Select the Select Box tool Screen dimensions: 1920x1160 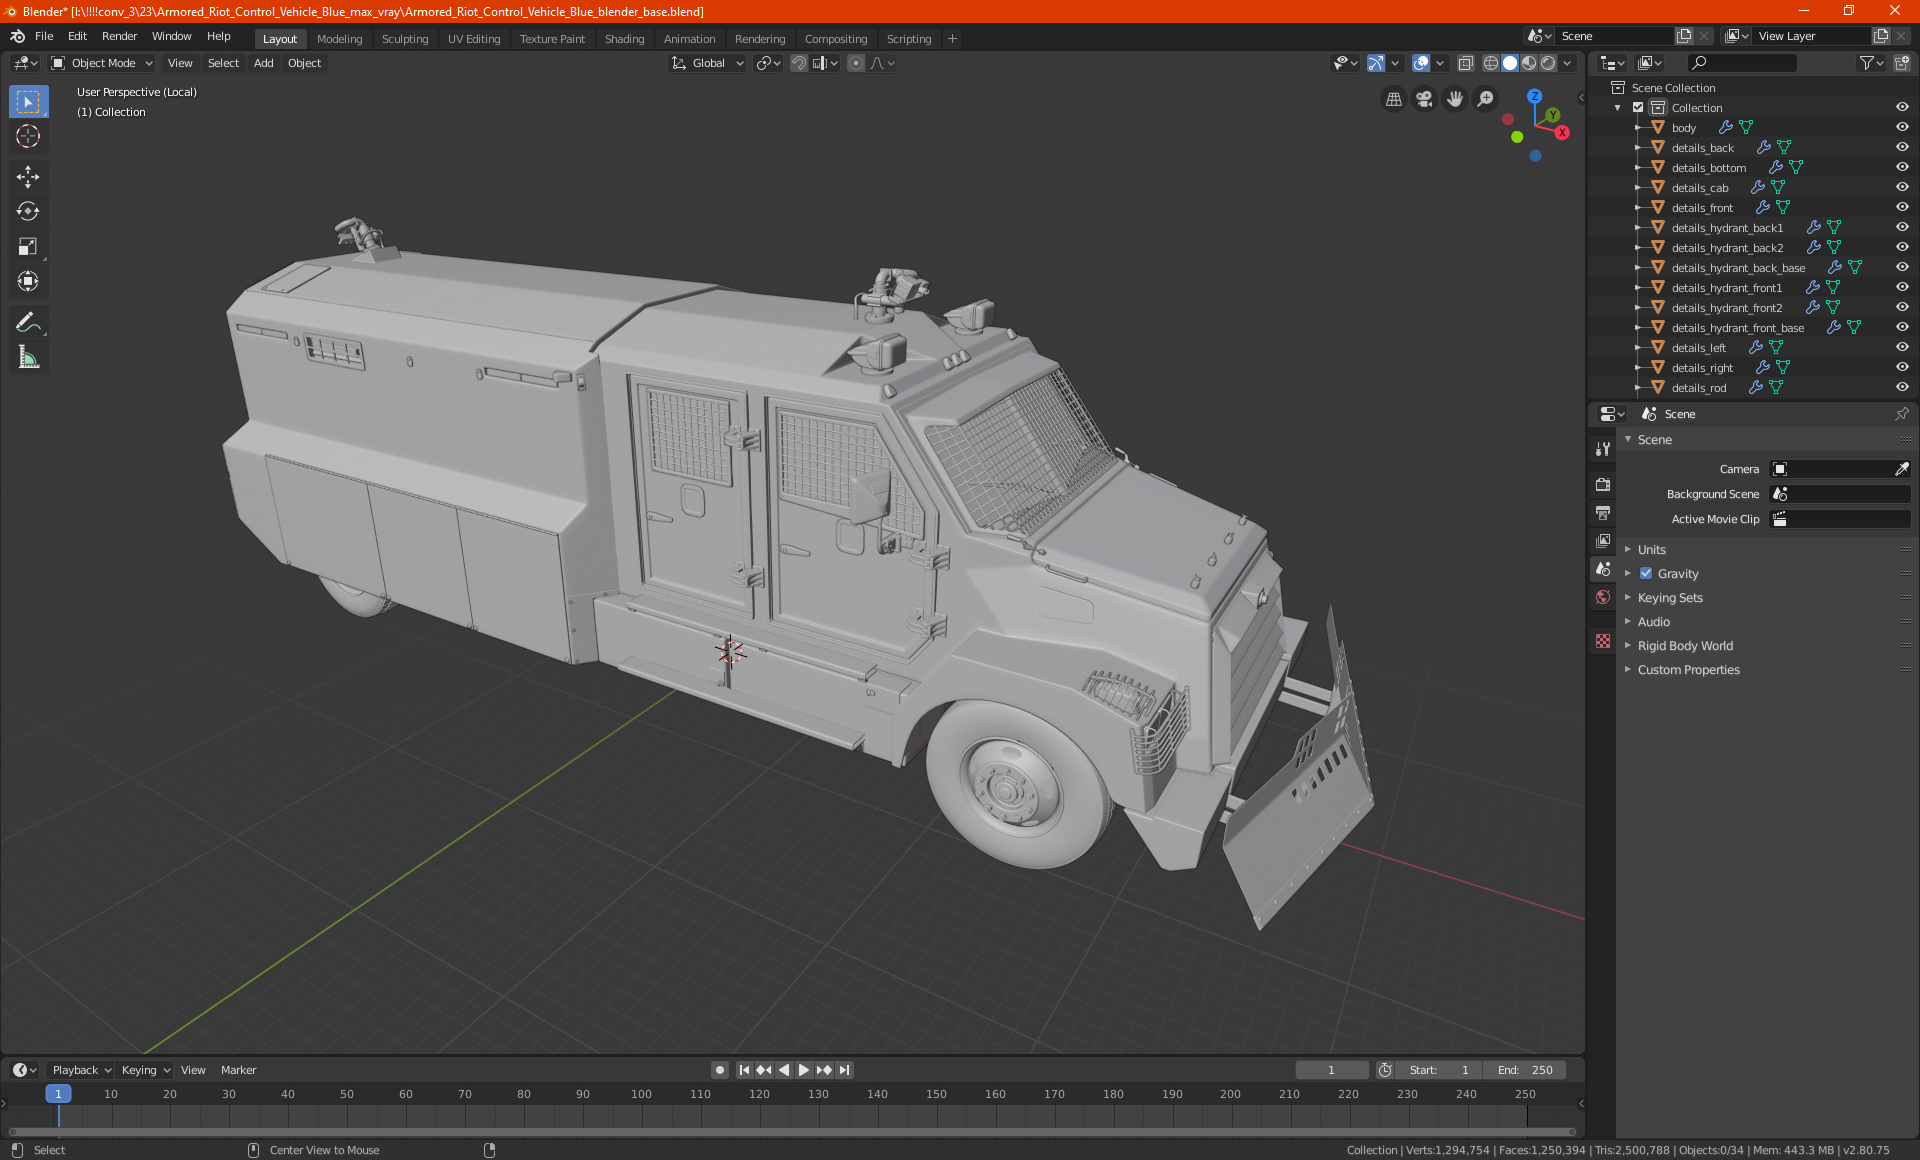click(x=28, y=102)
